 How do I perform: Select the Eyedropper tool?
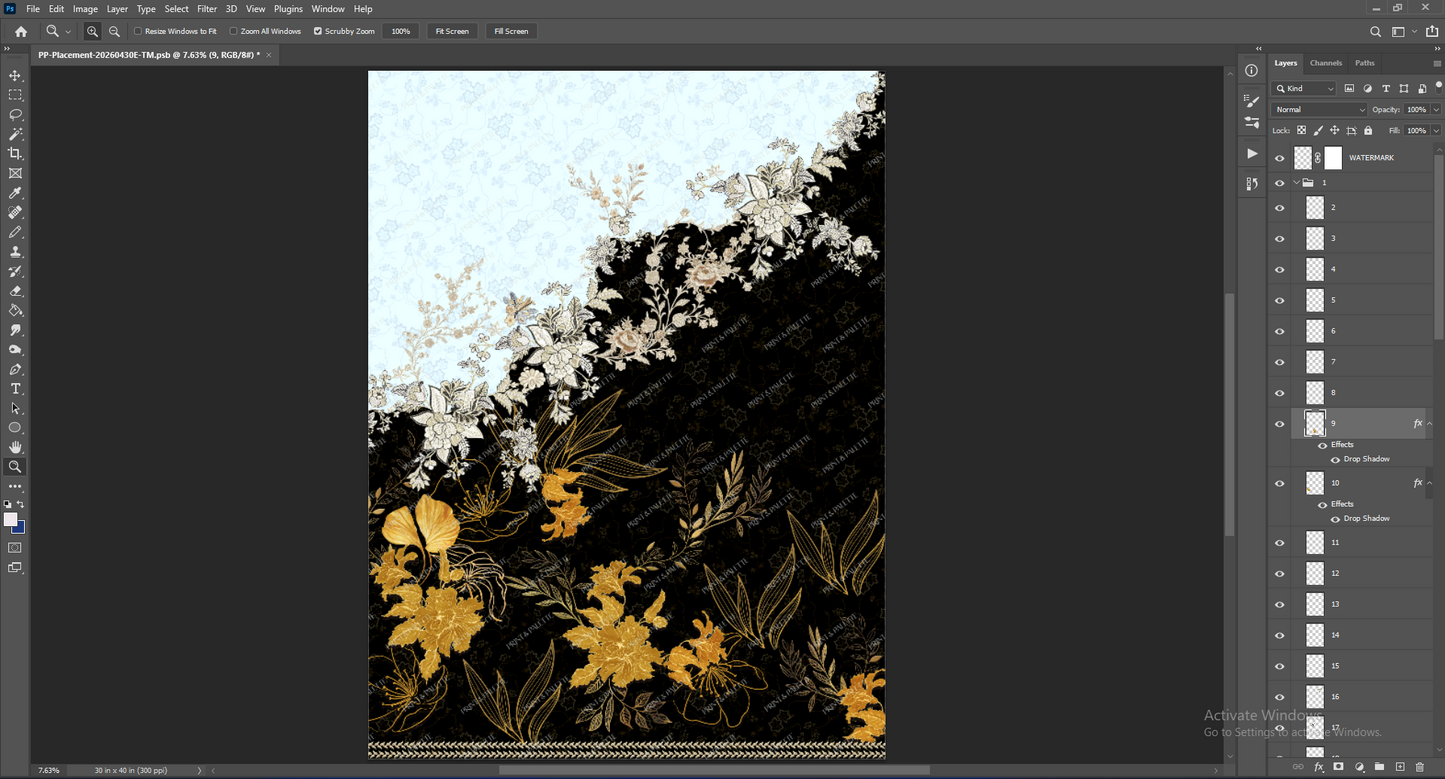(15, 193)
